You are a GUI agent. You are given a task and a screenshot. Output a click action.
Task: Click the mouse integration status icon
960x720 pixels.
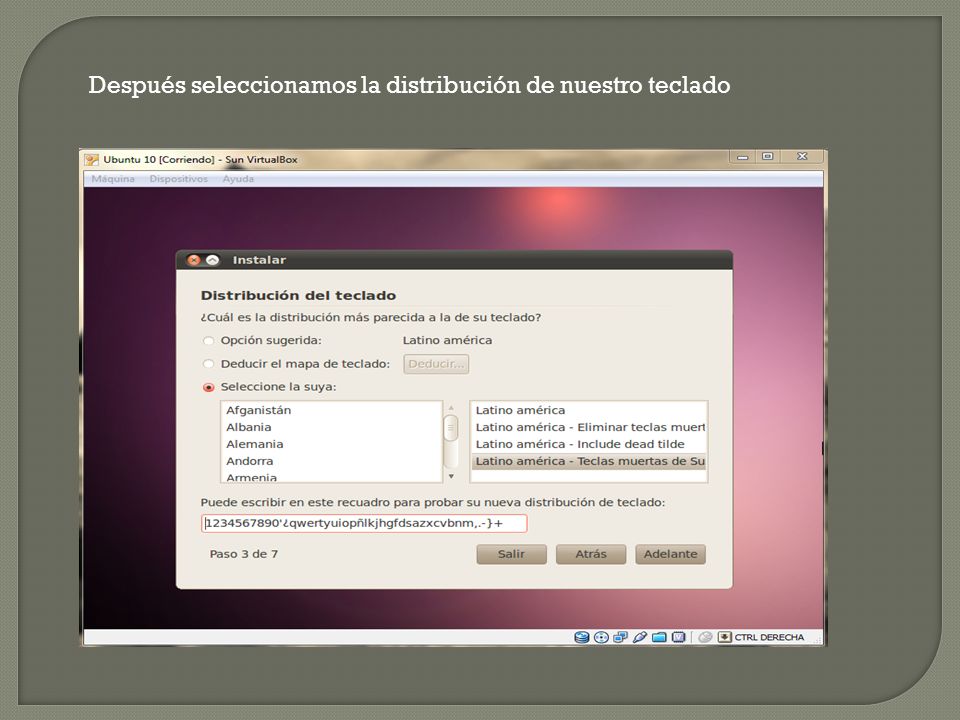pos(705,637)
